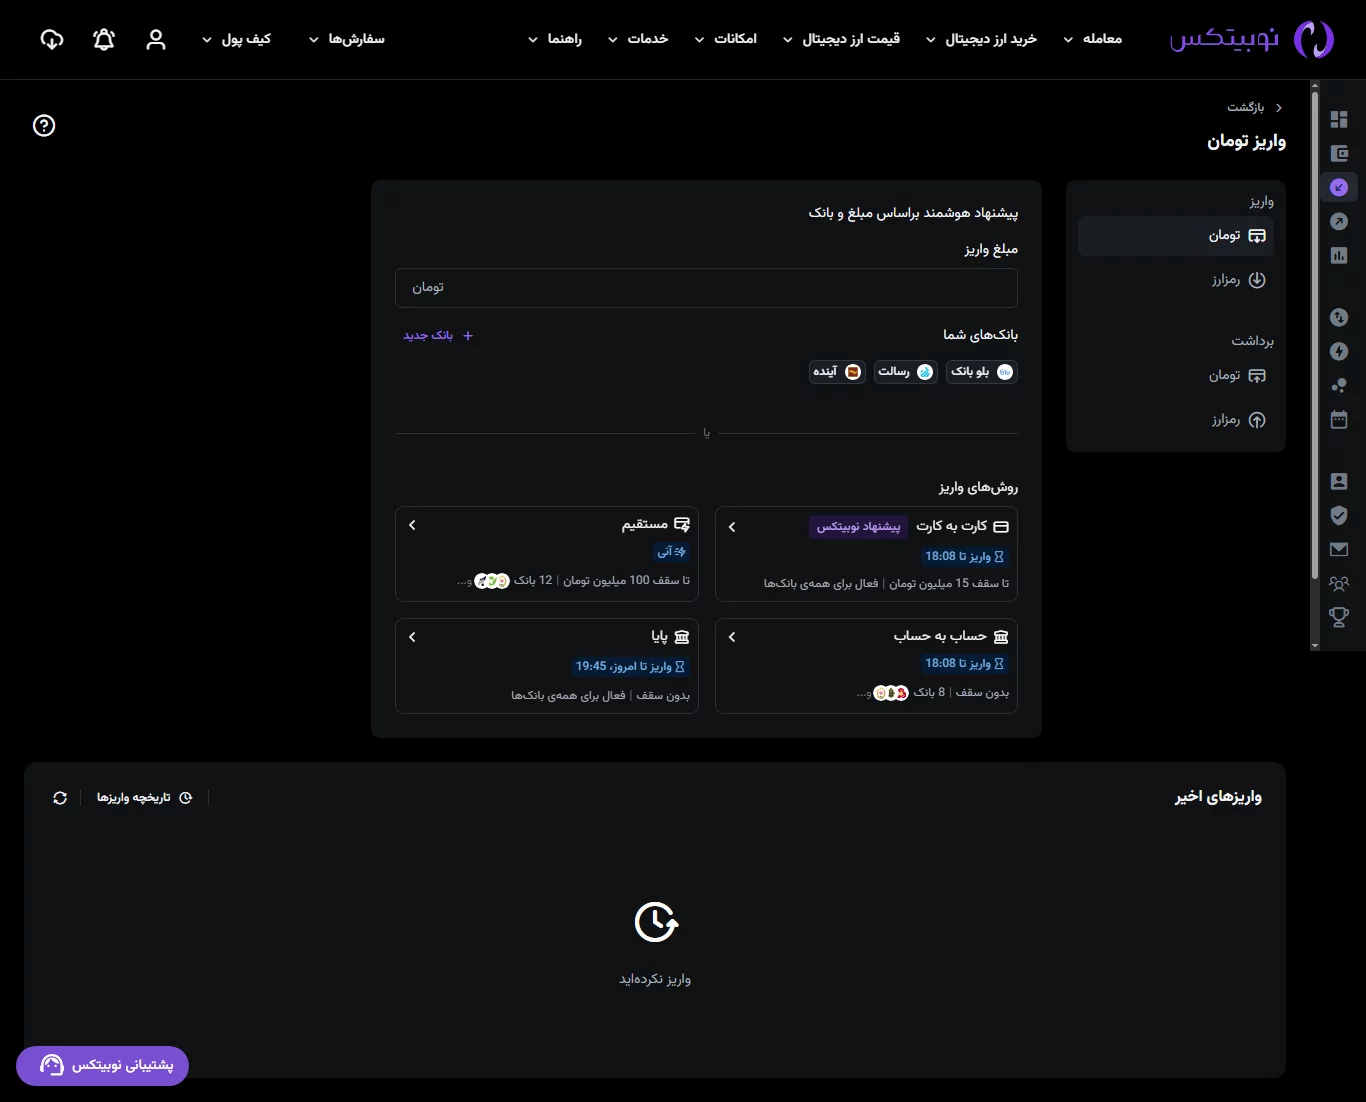Open the profile card icon in sidebar
Image resolution: width=1366 pixels, height=1102 pixels.
[x=1339, y=482]
